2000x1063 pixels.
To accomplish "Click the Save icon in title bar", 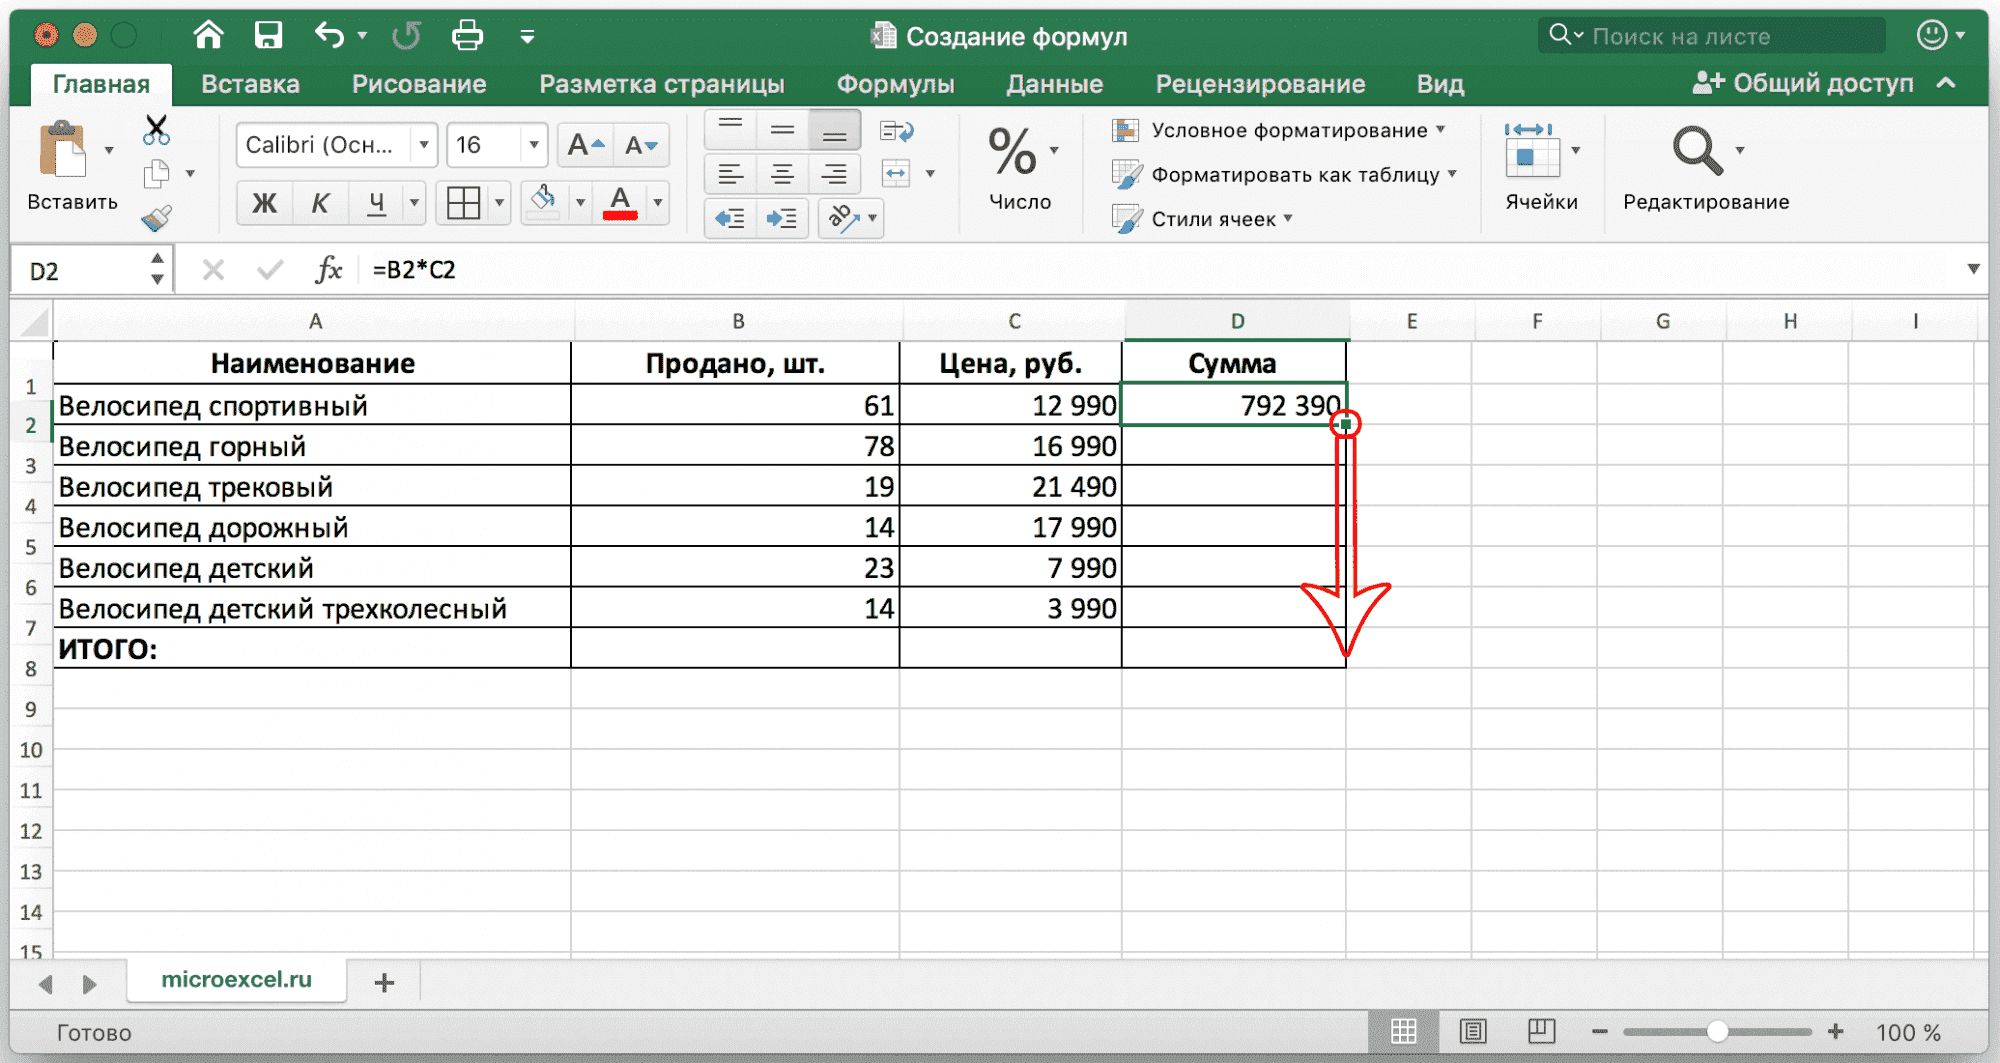I will click(x=268, y=36).
